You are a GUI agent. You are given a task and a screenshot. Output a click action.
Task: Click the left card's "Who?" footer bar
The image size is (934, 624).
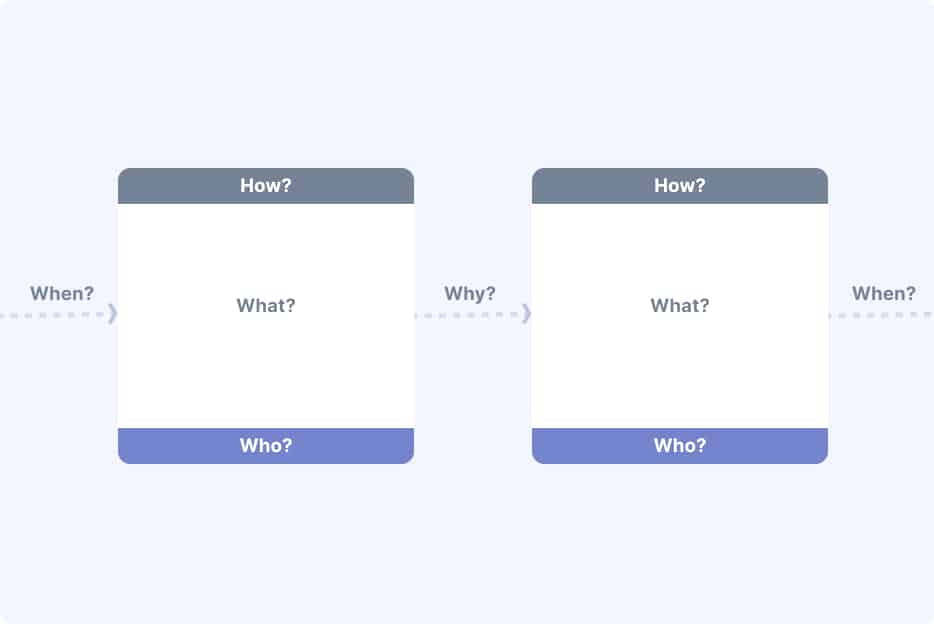[266, 446]
